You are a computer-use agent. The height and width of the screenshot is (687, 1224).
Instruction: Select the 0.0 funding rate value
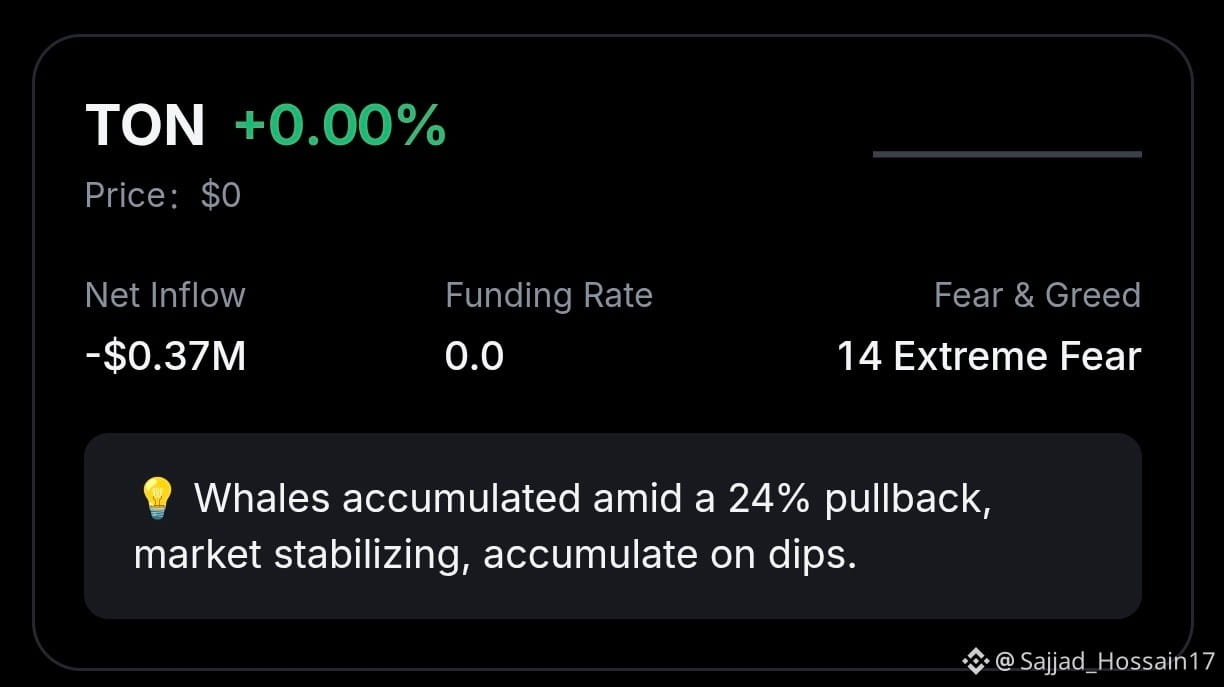[475, 356]
